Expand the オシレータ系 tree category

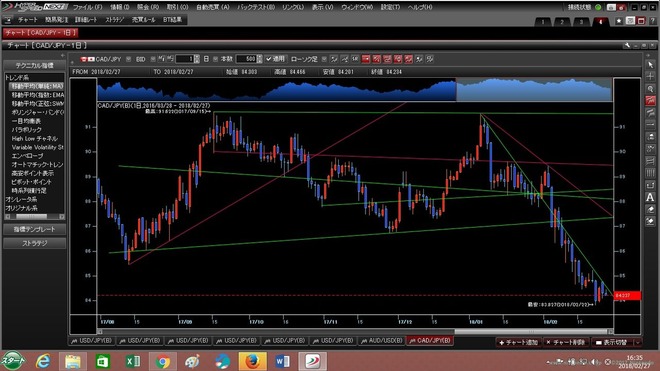21,199
